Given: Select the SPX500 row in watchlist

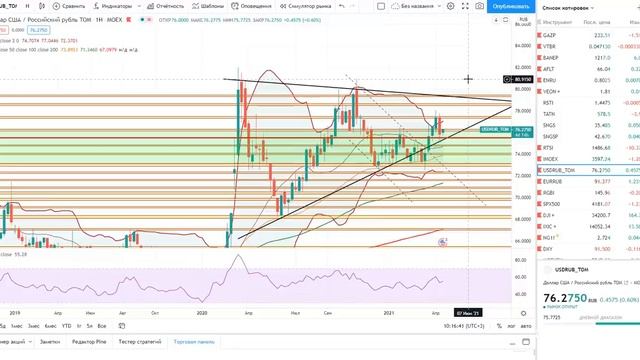Looking at the screenshot, I should (589, 204).
